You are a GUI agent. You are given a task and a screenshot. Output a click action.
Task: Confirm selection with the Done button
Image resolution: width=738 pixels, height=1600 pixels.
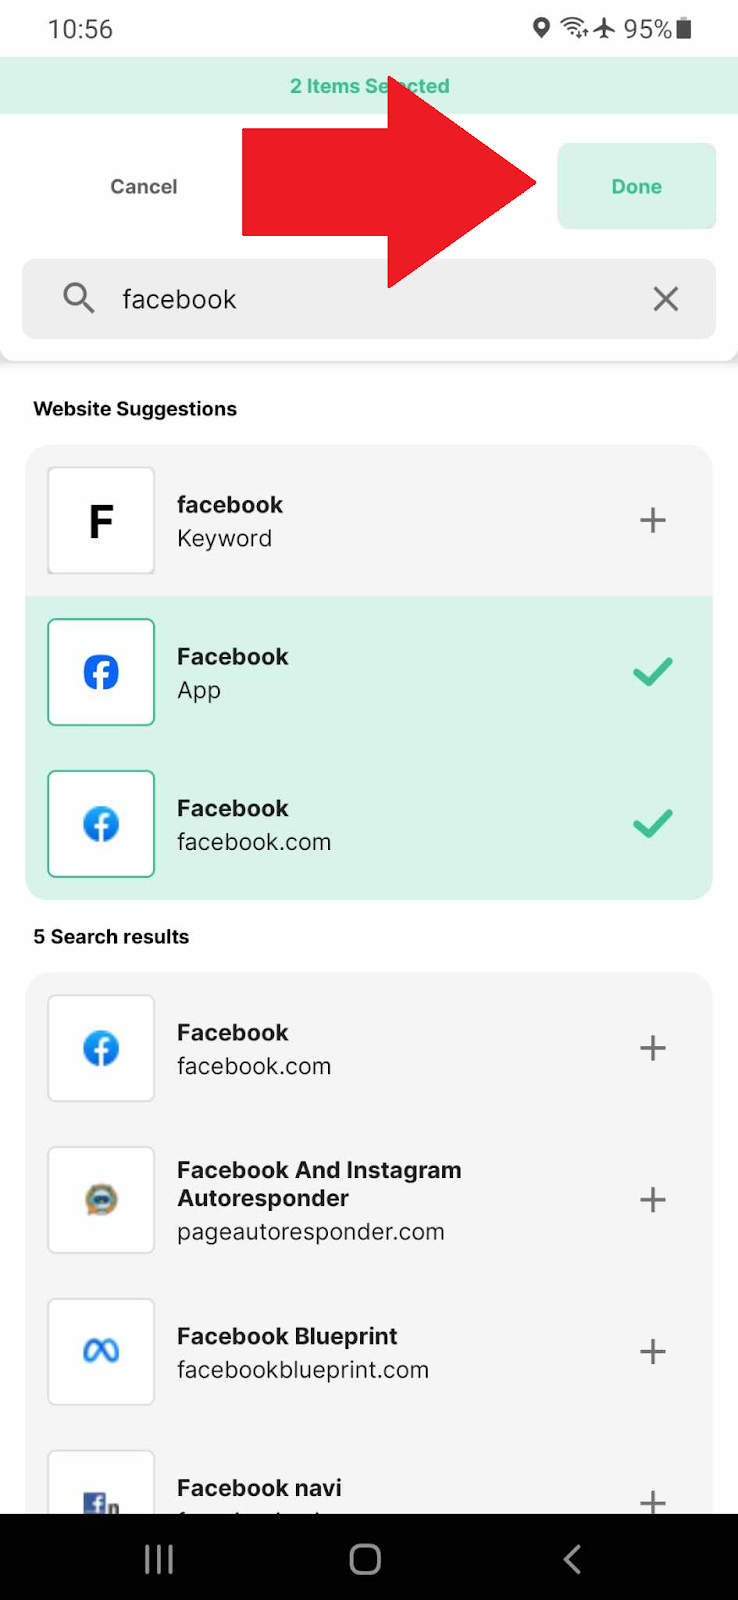(x=636, y=186)
